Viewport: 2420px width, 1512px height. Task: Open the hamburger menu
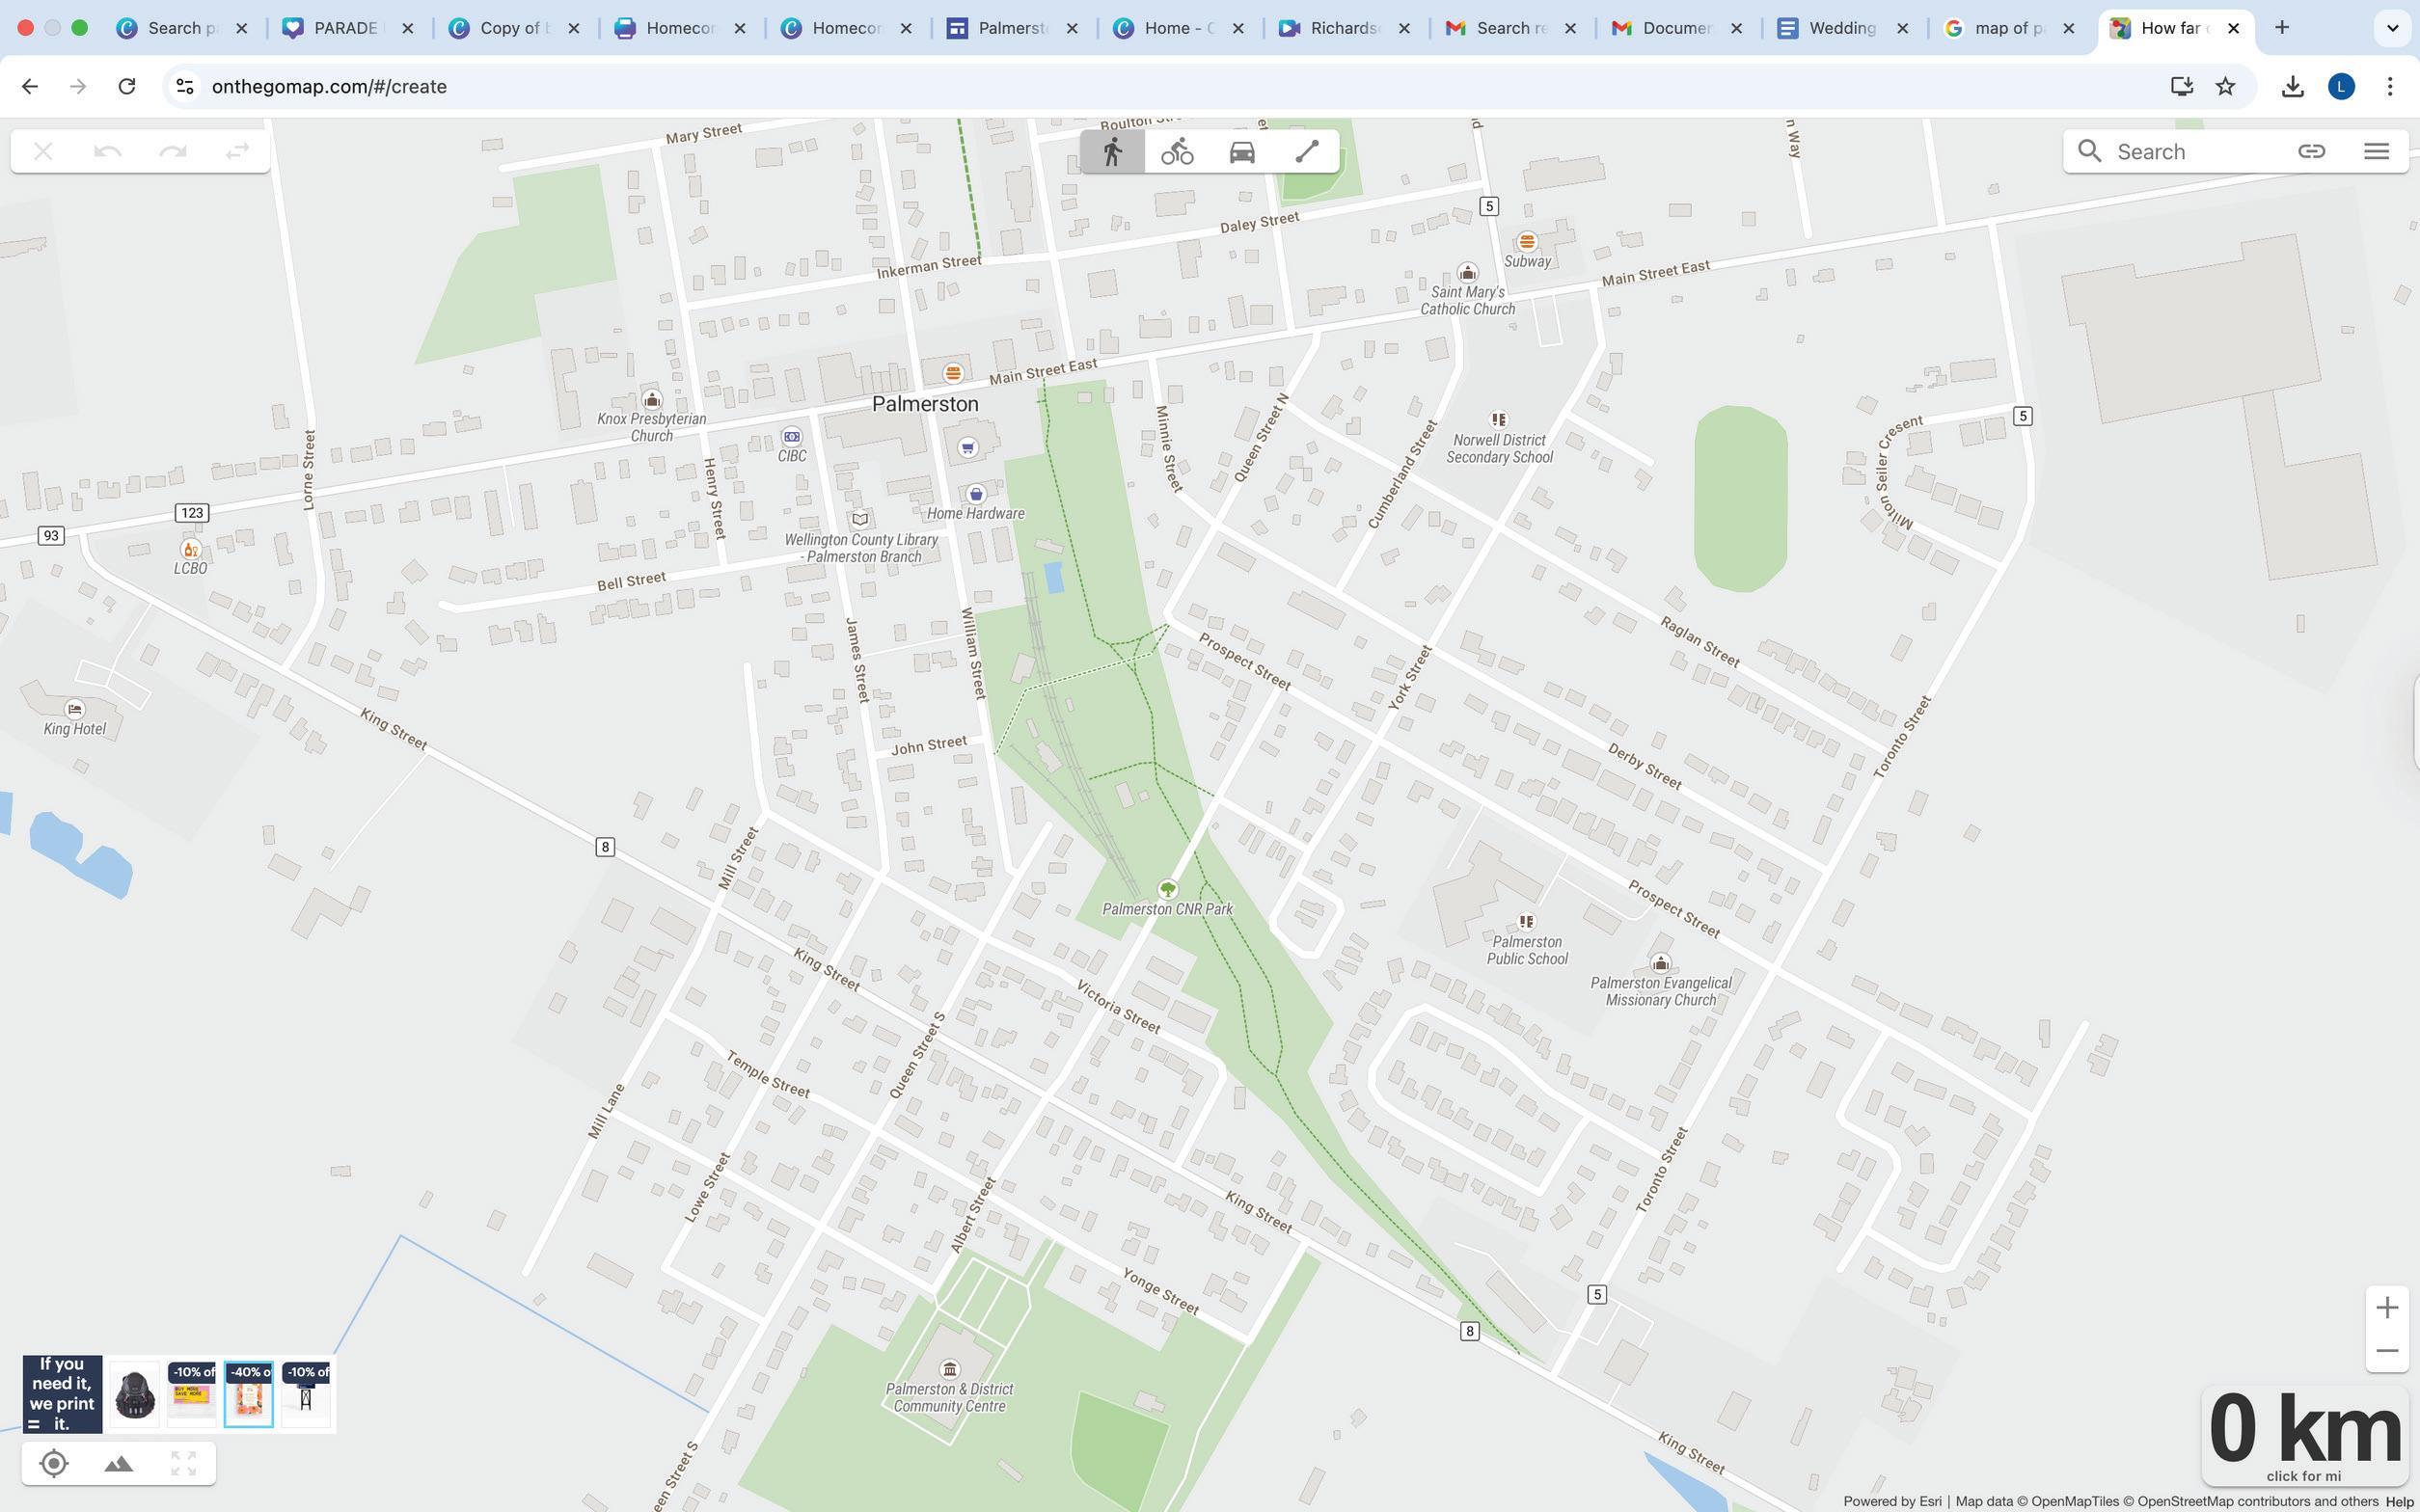pos(2376,151)
